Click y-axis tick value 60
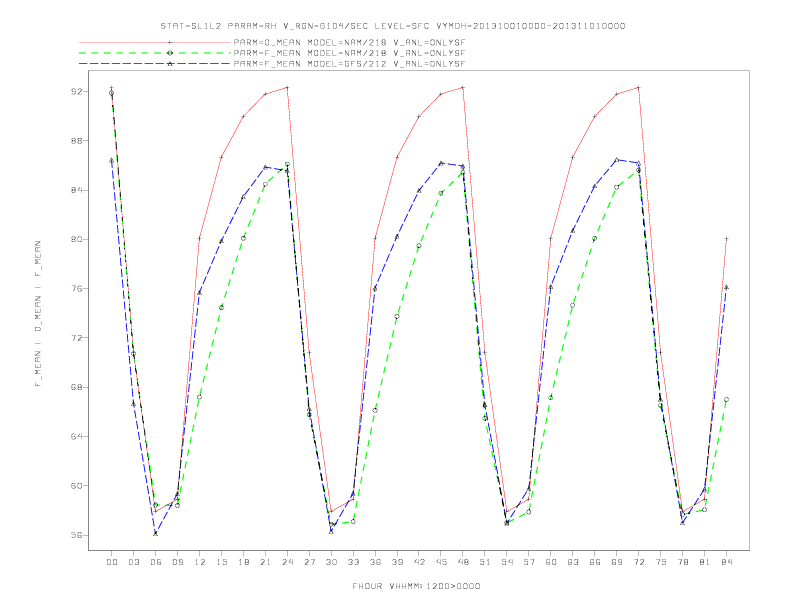This screenshot has width=792, height=612. [x=77, y=486]
